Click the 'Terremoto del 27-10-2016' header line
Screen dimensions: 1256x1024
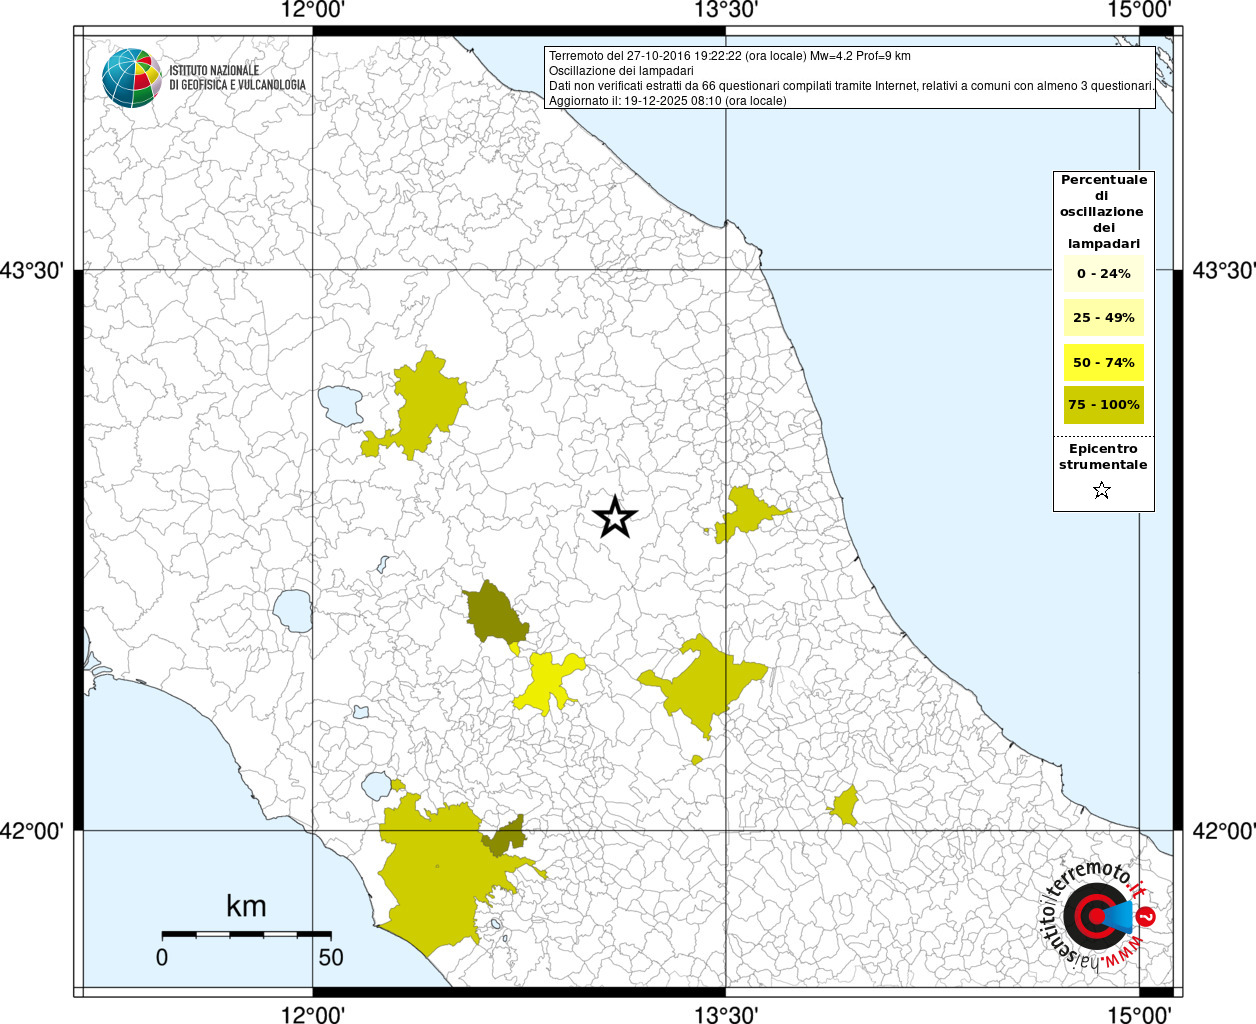point(730,56)
